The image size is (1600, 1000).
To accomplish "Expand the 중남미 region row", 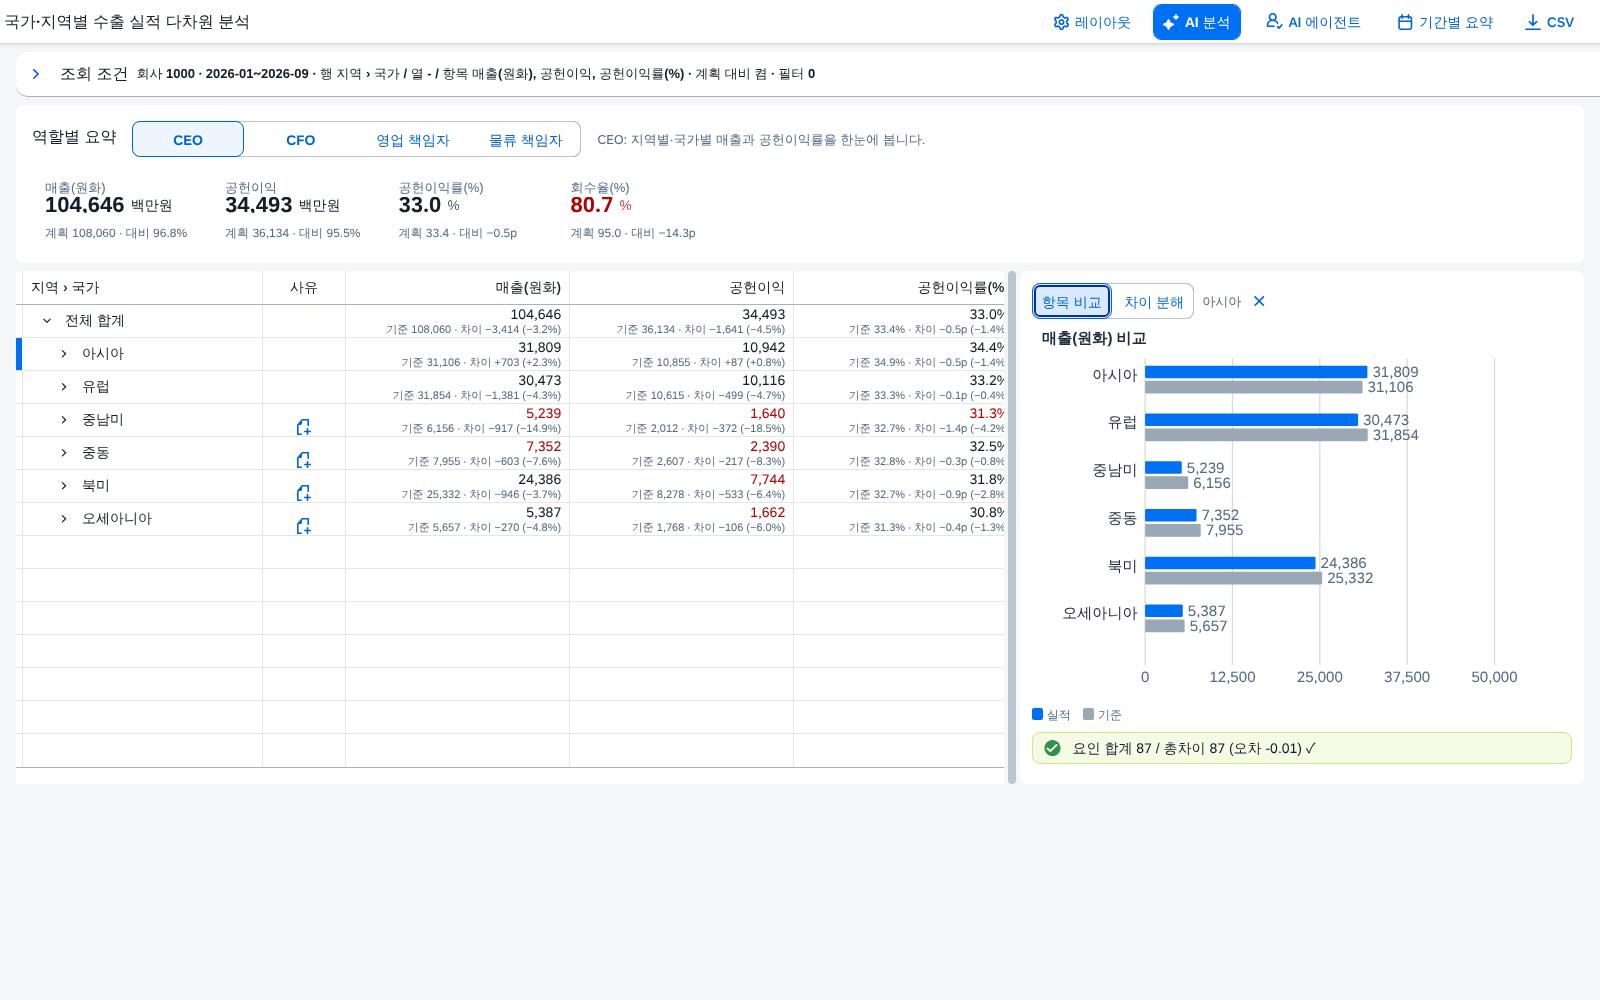I will click(64, 420).
